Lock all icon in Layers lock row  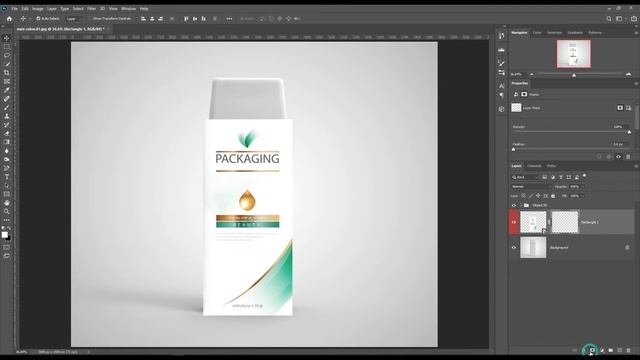[553, 196]
